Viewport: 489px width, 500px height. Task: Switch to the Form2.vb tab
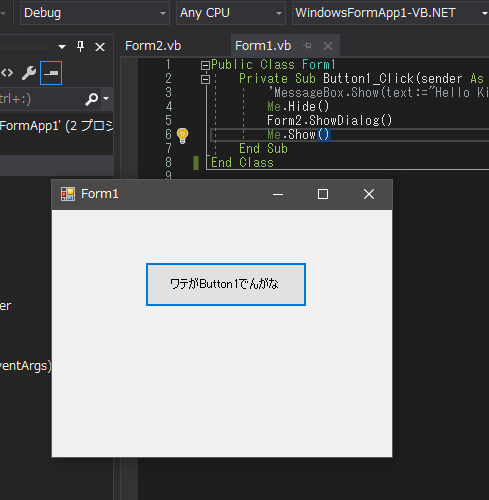pos(153,46)
